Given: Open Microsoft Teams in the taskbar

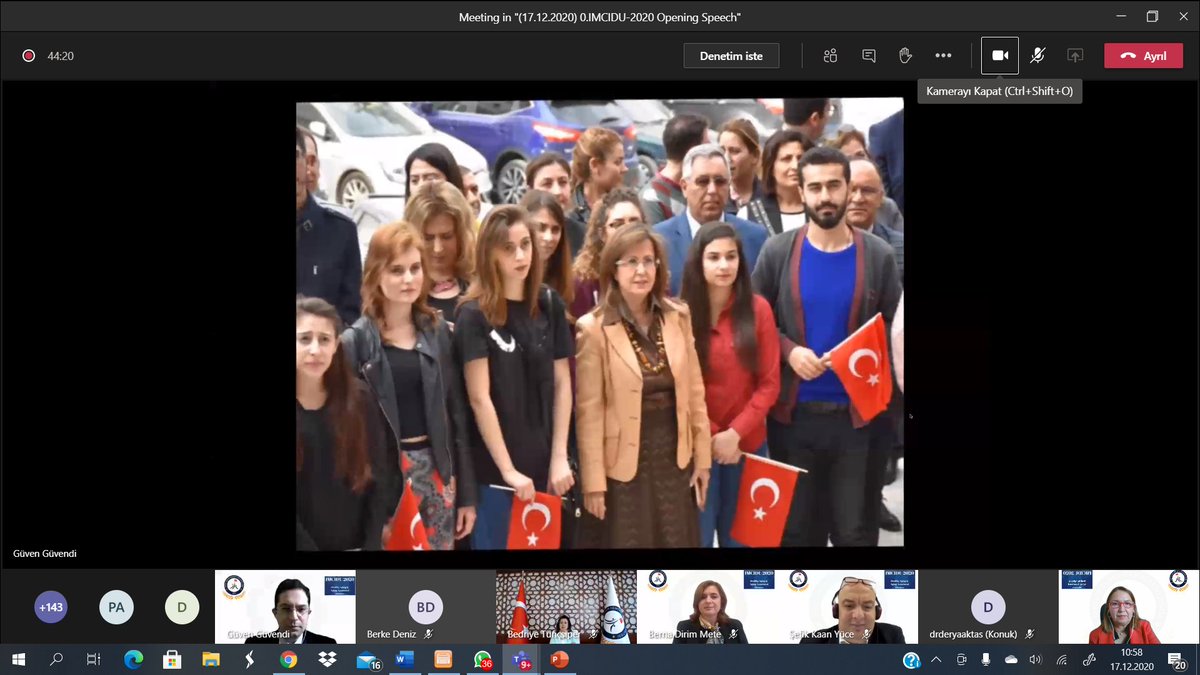Looking at the screenshot, I should click(521, 660).
